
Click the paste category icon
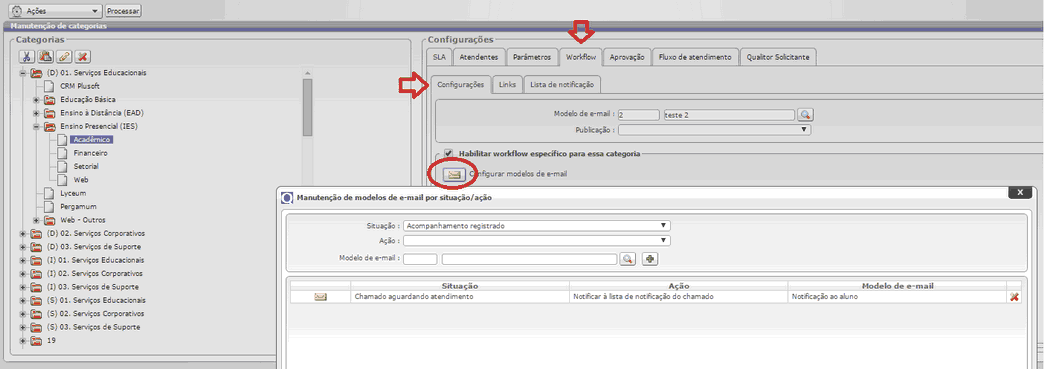pos(46,57)
